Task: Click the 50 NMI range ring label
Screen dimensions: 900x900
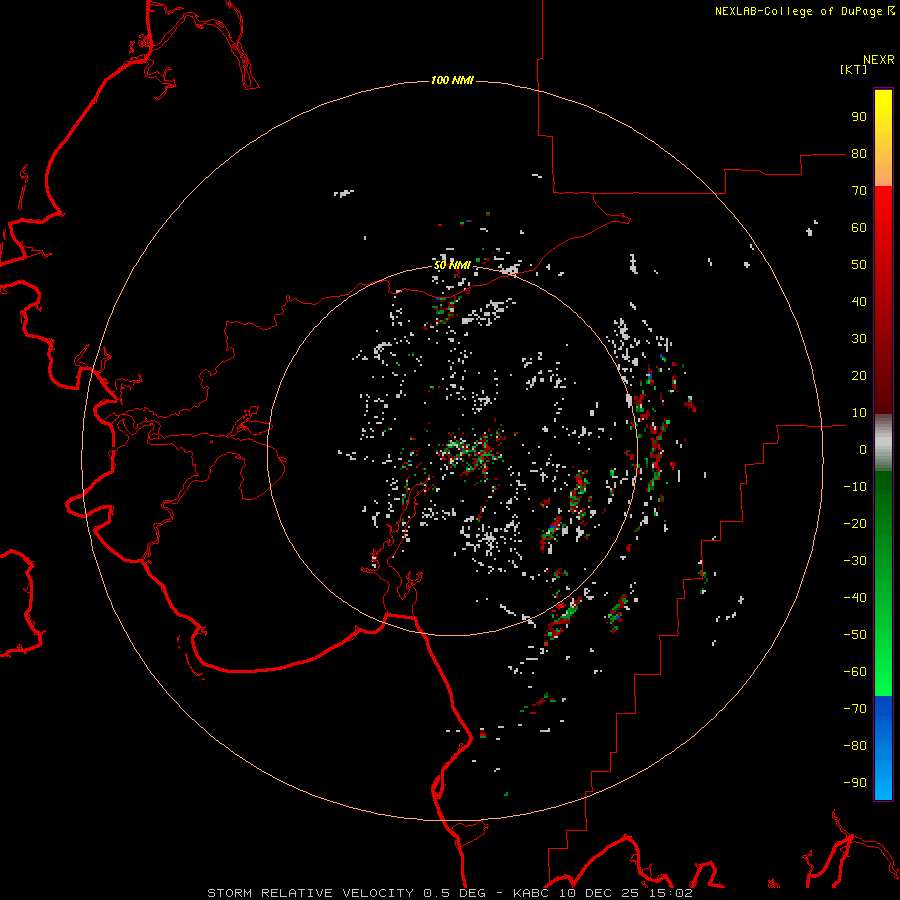Action: pyautogui.click(x=452, y=265)
